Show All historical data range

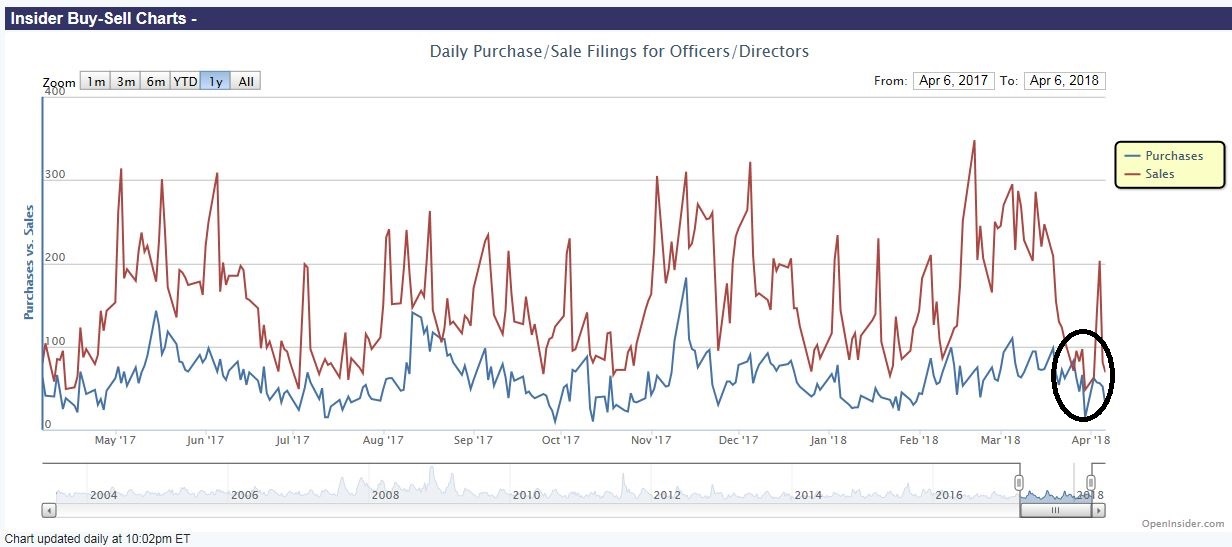pyautogui.click(x=246, y=81)
